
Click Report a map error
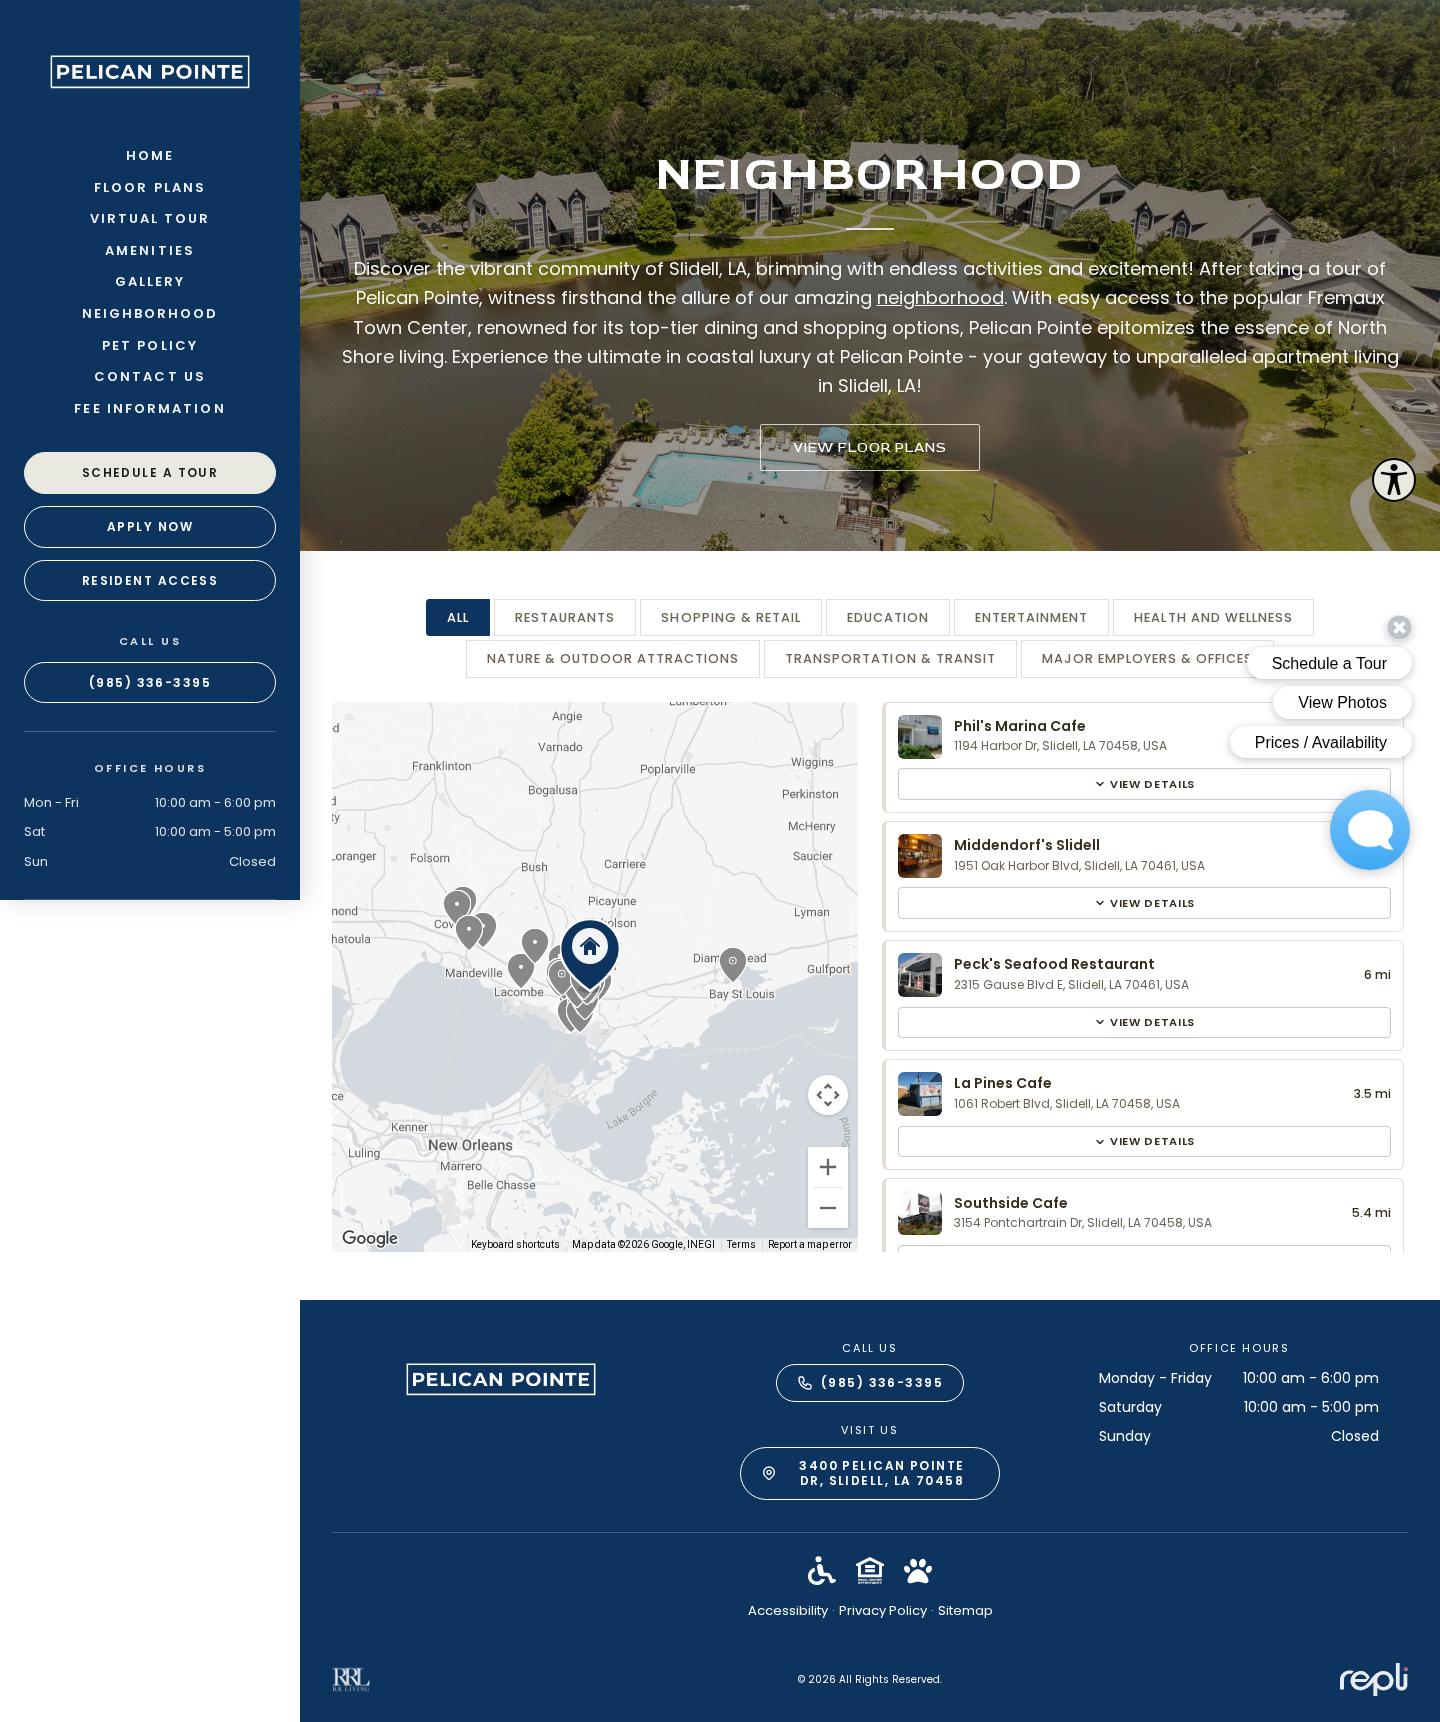[810, 1245]
